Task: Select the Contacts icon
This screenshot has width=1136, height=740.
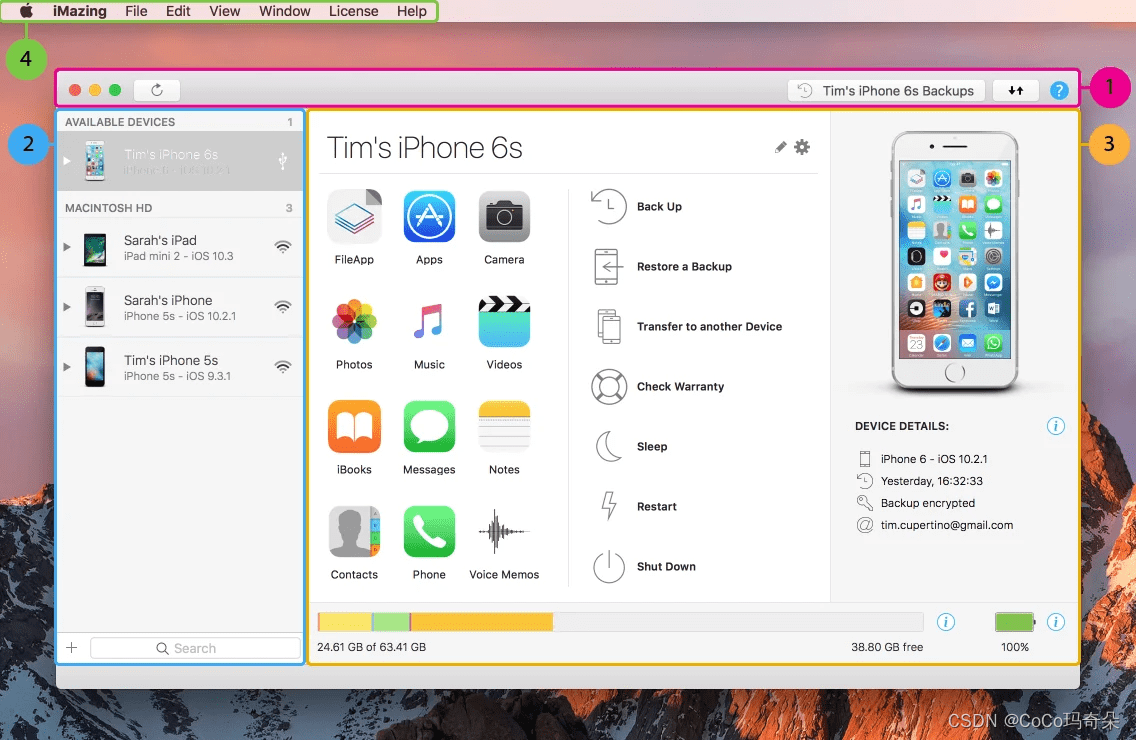Action: click(354, 532)
